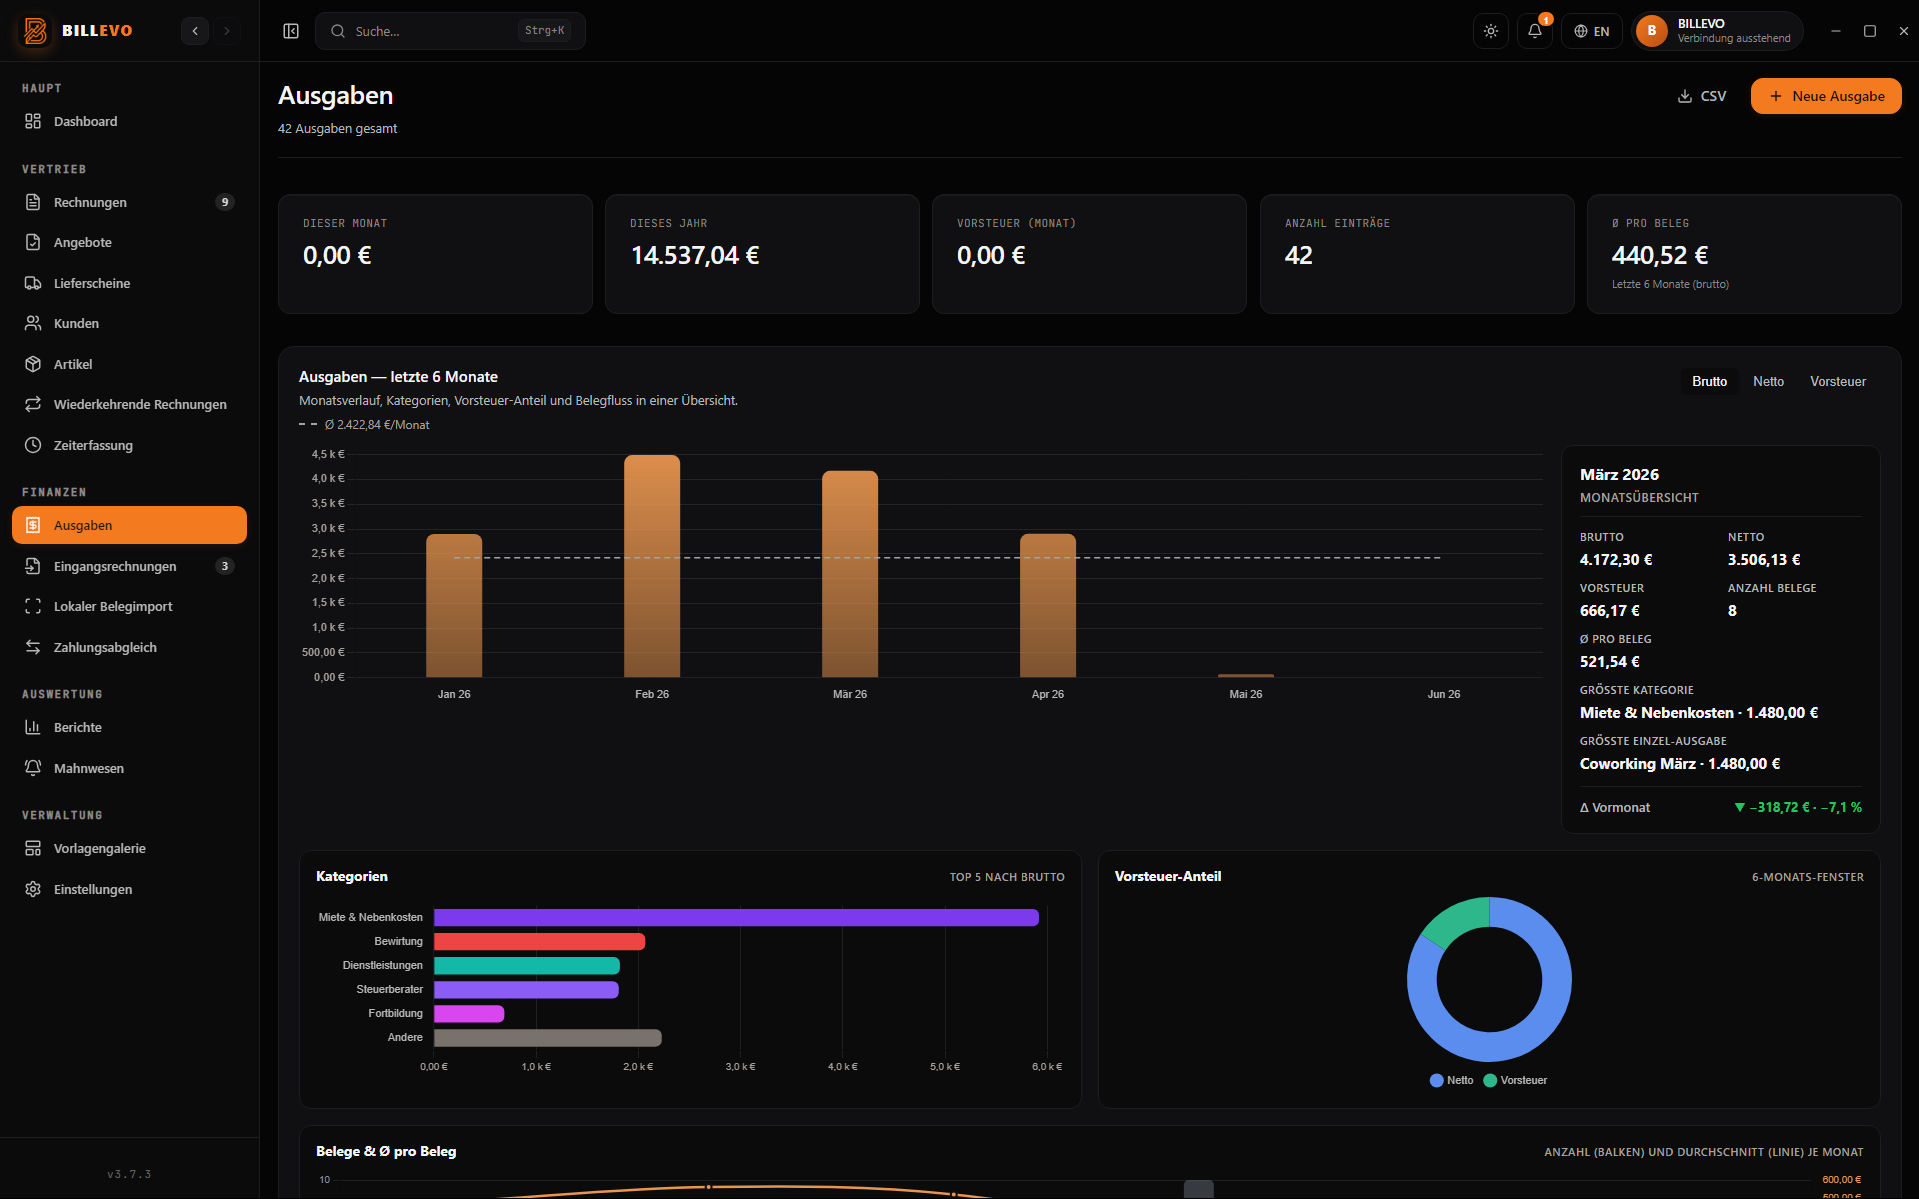Click the pink Fortbildung category bar
This screenshot has height=1199, width=1919.
tap(469, 1013)
